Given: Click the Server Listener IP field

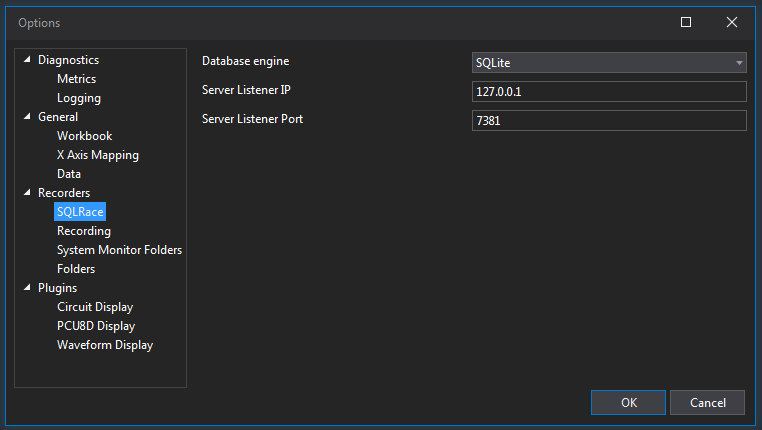Looking at the screenshot, I should point(609,91).
